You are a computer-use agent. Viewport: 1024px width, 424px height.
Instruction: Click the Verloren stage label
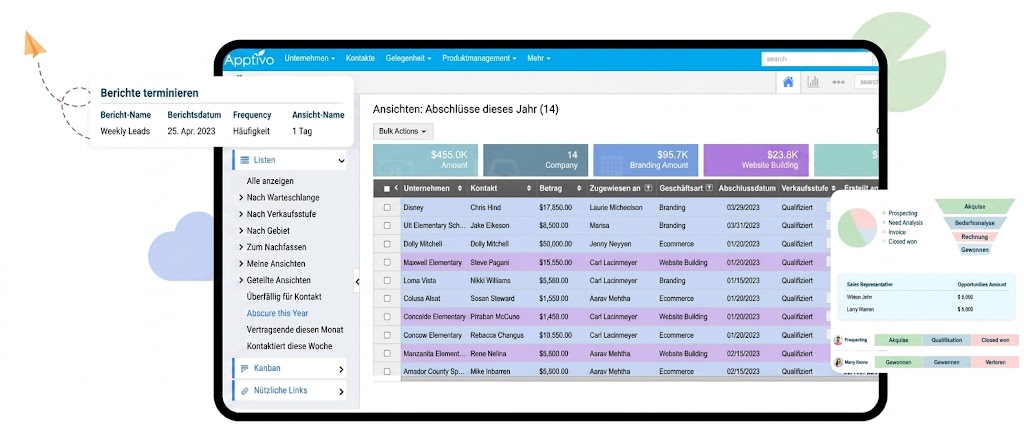[995, 362]
